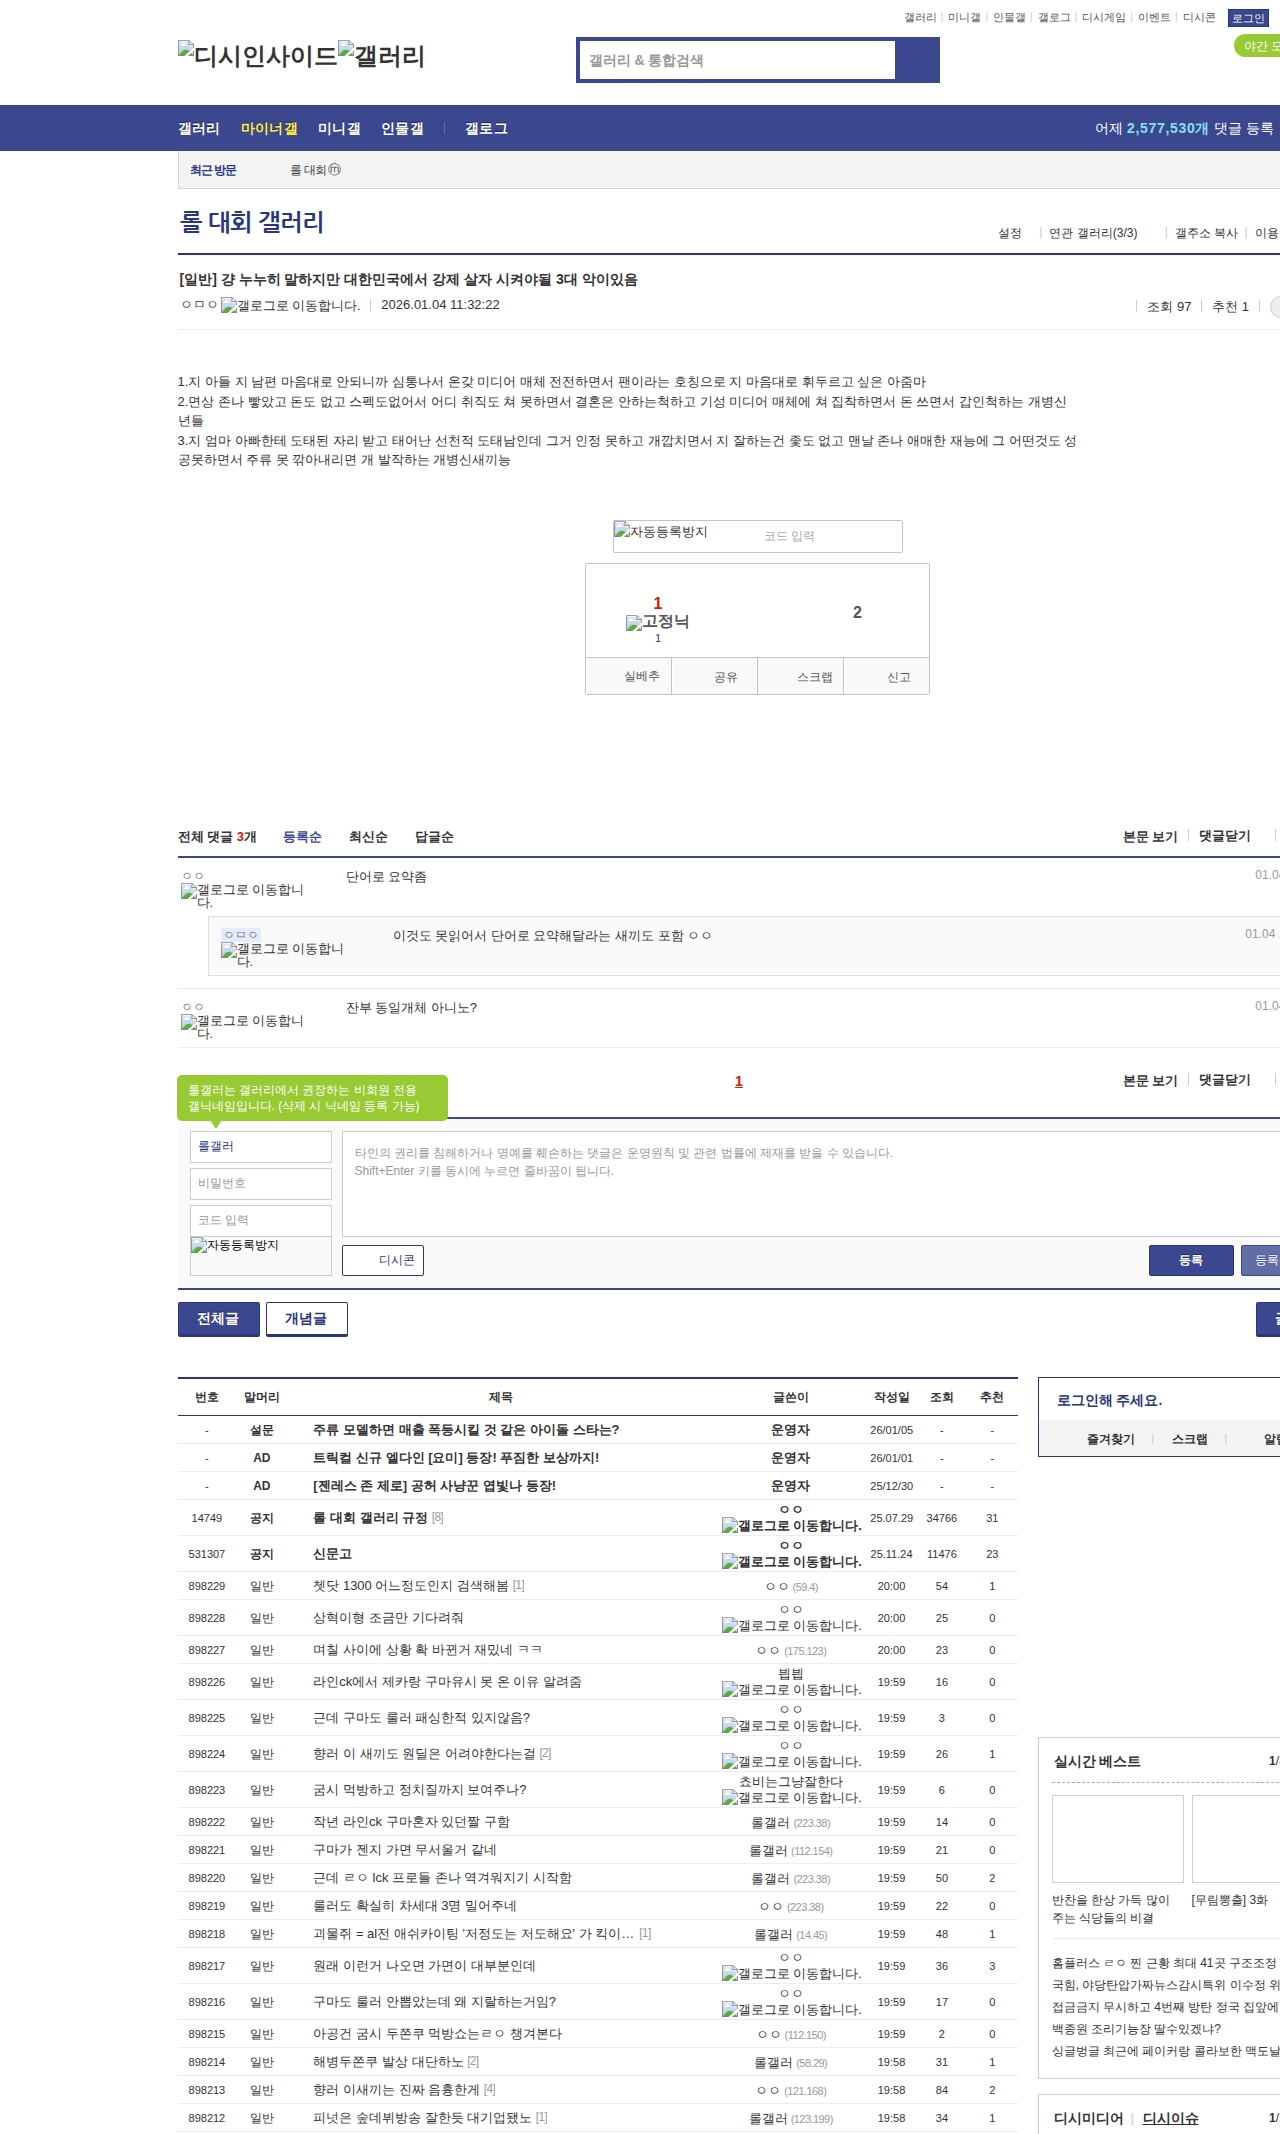Click the 자동등록방지 captcha image in comment form

point(235,1246)
